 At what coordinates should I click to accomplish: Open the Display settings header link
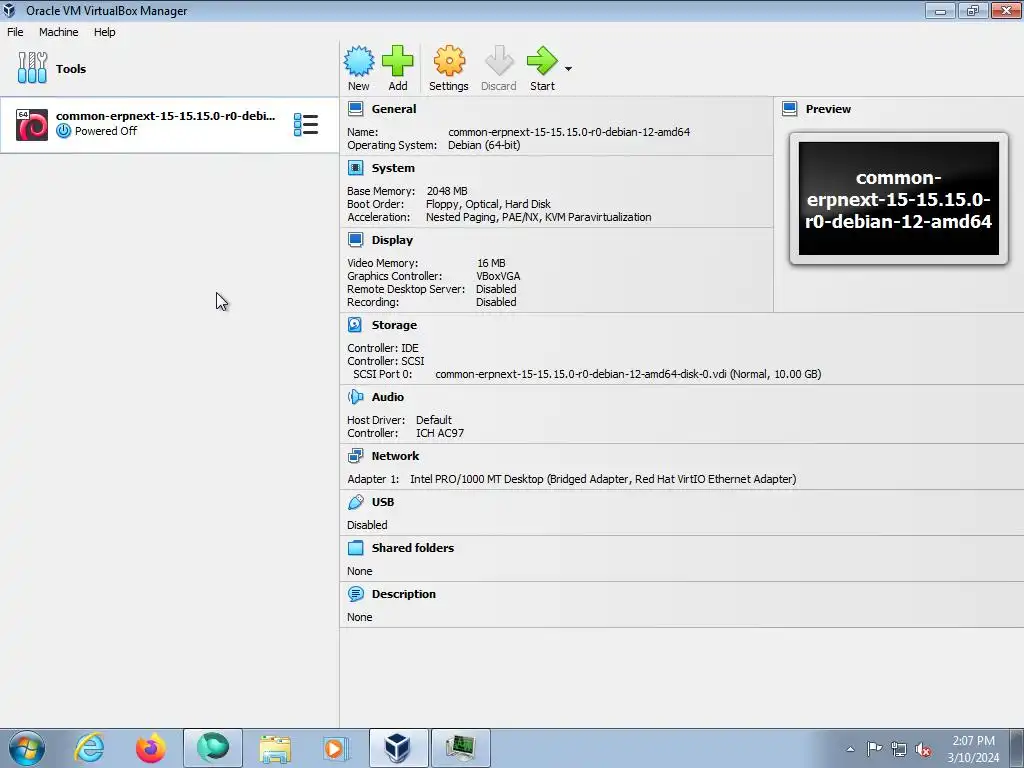coord(392,240)
